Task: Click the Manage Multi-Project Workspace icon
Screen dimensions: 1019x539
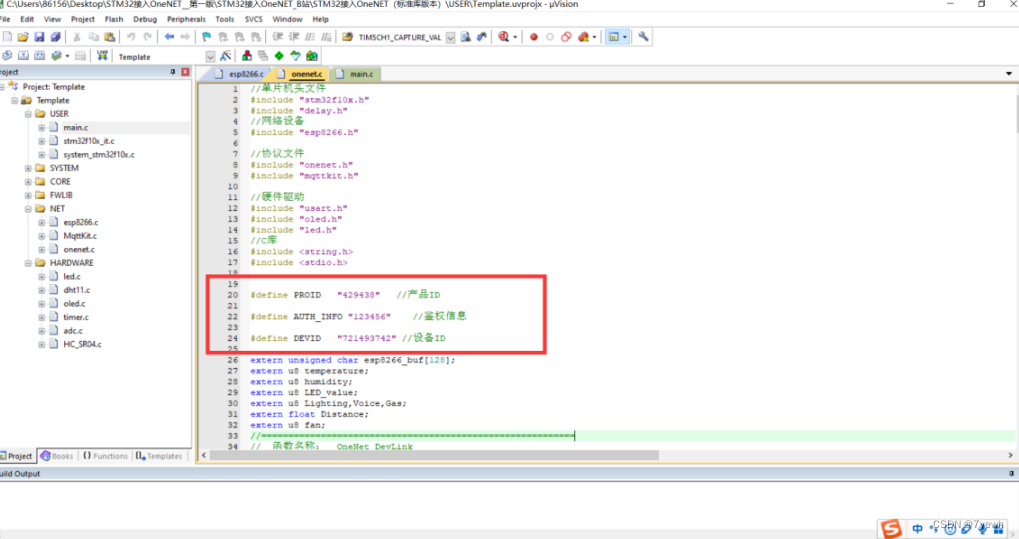Action: click(x=263, y=56)
